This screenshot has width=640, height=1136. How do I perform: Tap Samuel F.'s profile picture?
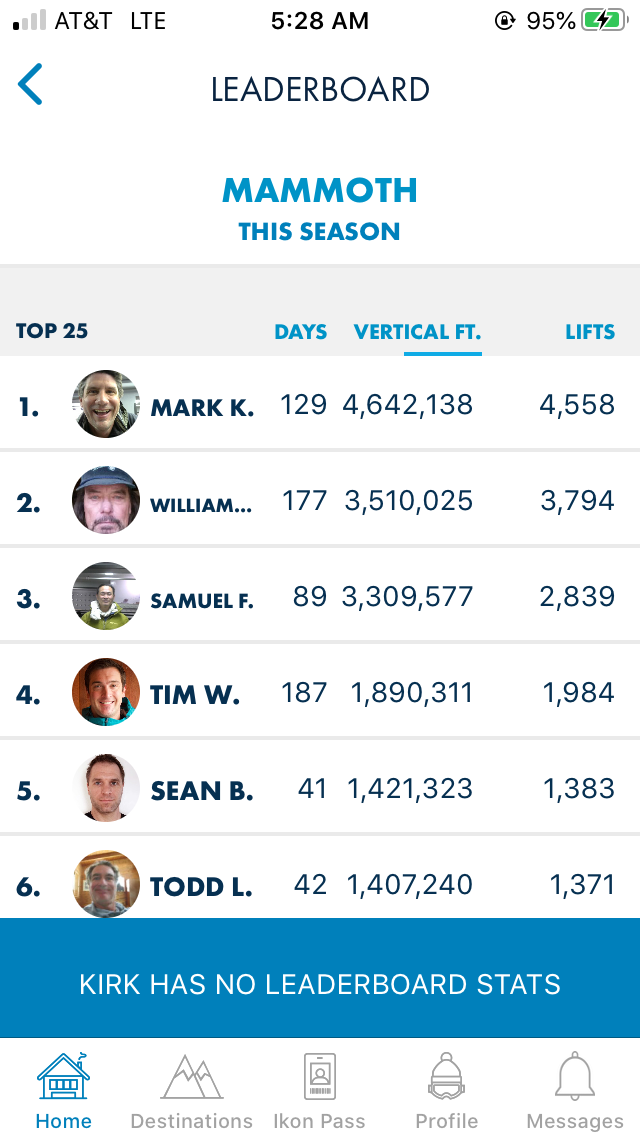coord(106,597)
